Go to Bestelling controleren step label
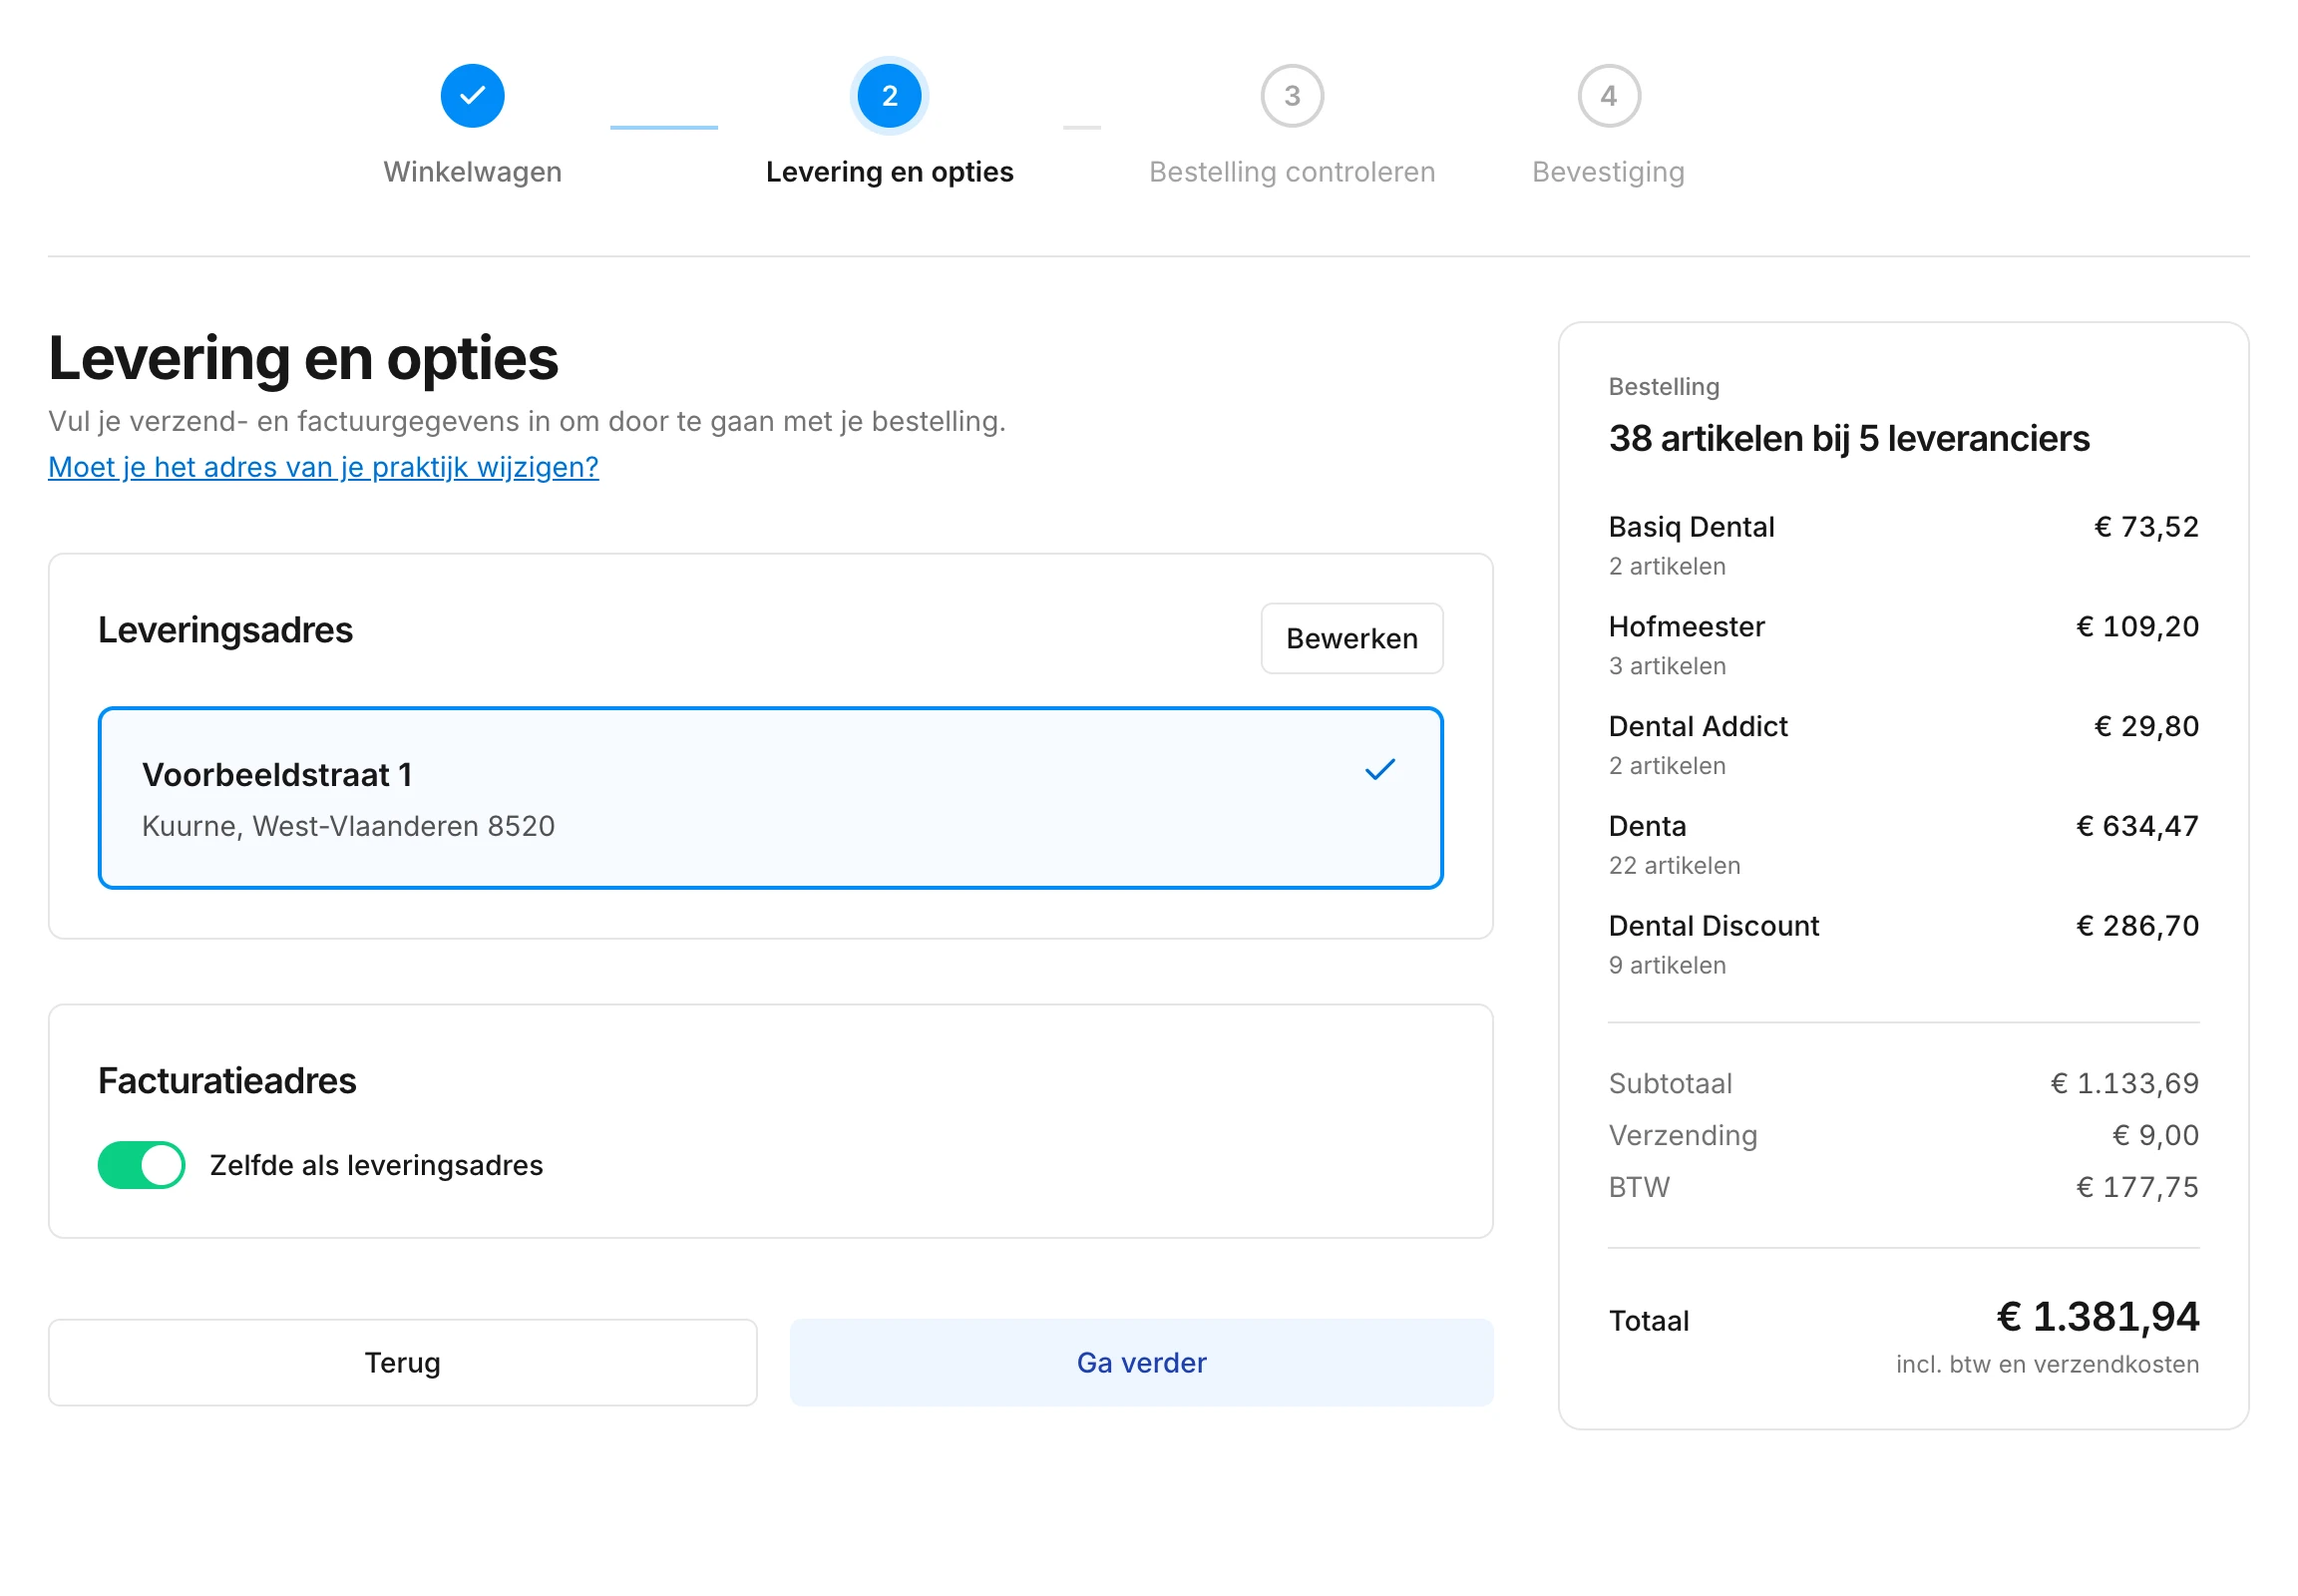The width and height of the screenshot is (2298, 1596). 1291,172
